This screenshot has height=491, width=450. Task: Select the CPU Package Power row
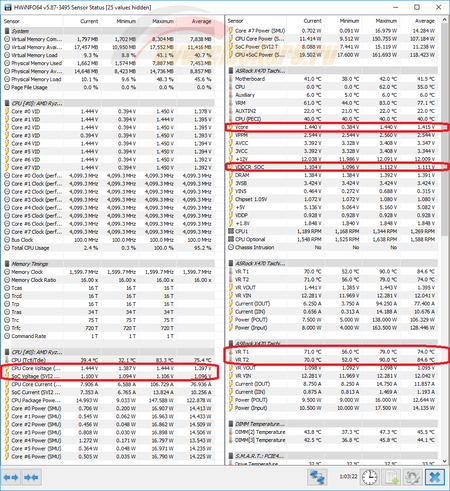tap(109, 400)
